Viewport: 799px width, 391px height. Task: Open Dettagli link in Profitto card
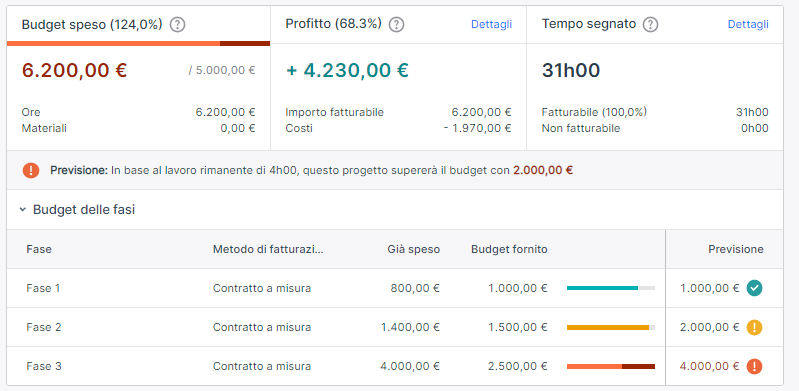(x=491, y=24)
